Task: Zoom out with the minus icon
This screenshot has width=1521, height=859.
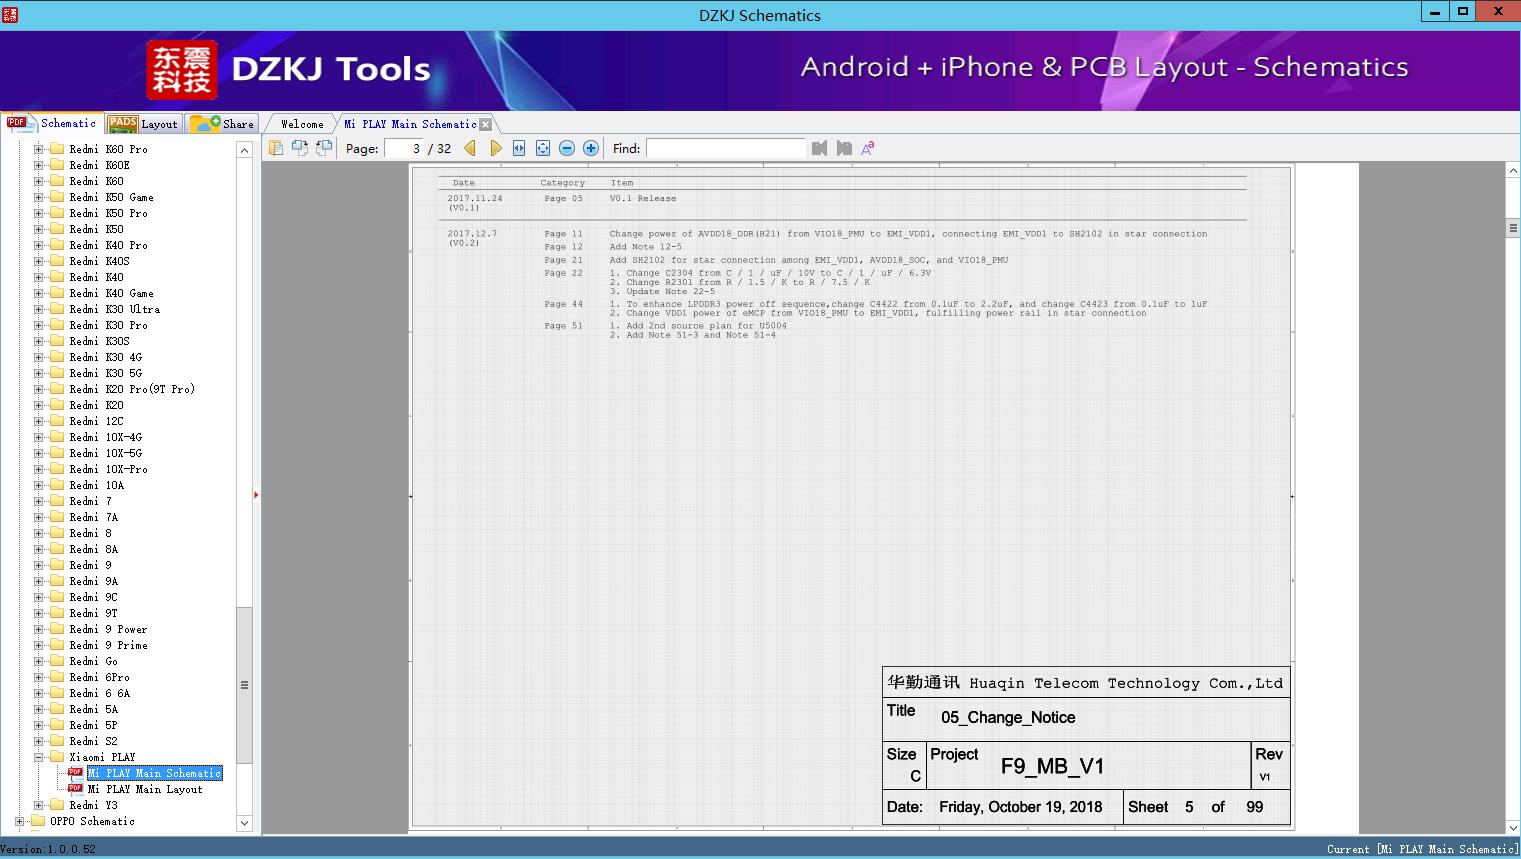Action: tap(567, 148)
